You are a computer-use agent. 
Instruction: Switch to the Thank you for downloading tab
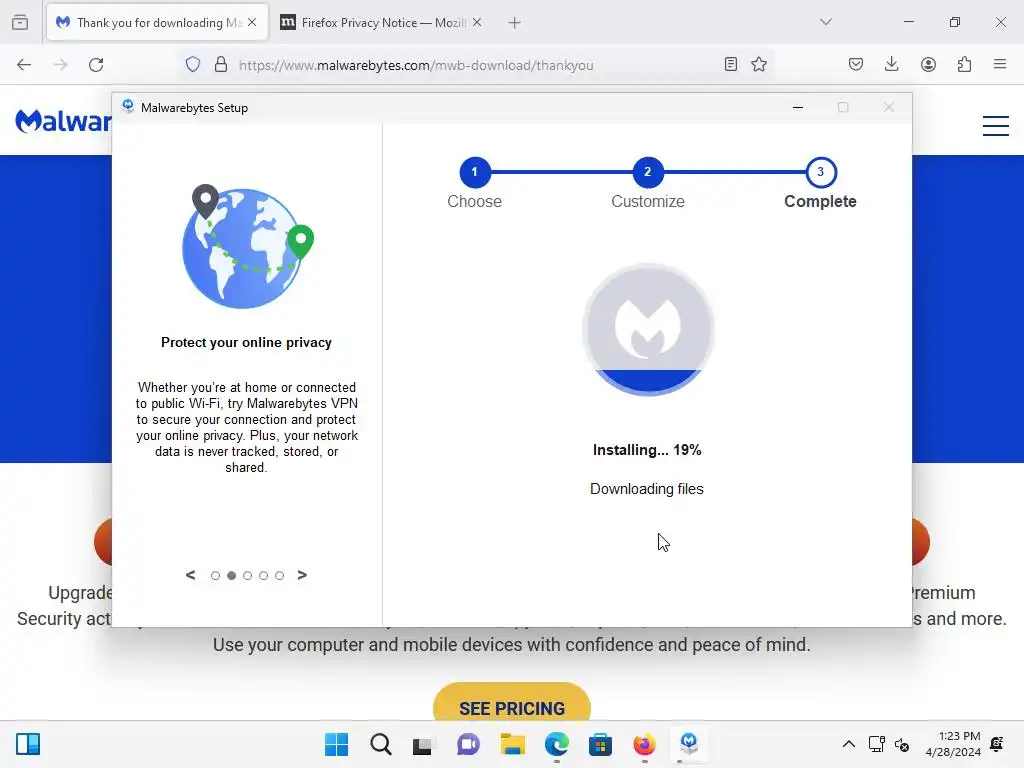pos(157,23)
